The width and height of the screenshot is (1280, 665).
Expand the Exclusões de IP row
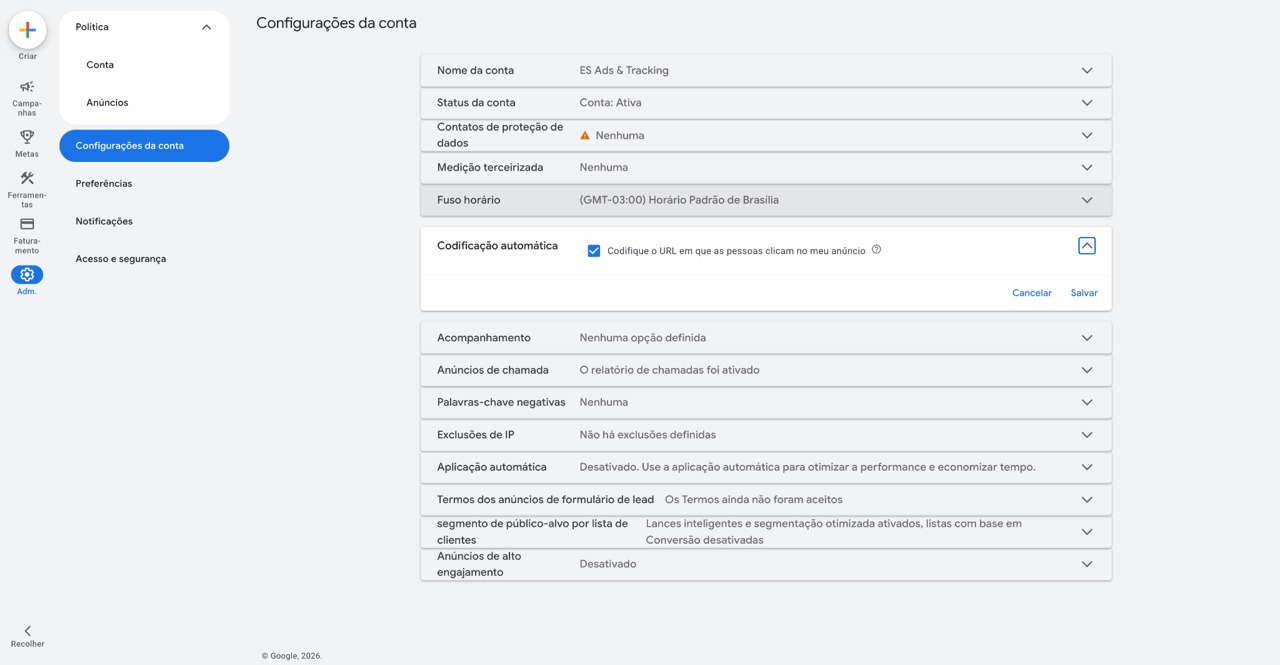tap(766, 435)
